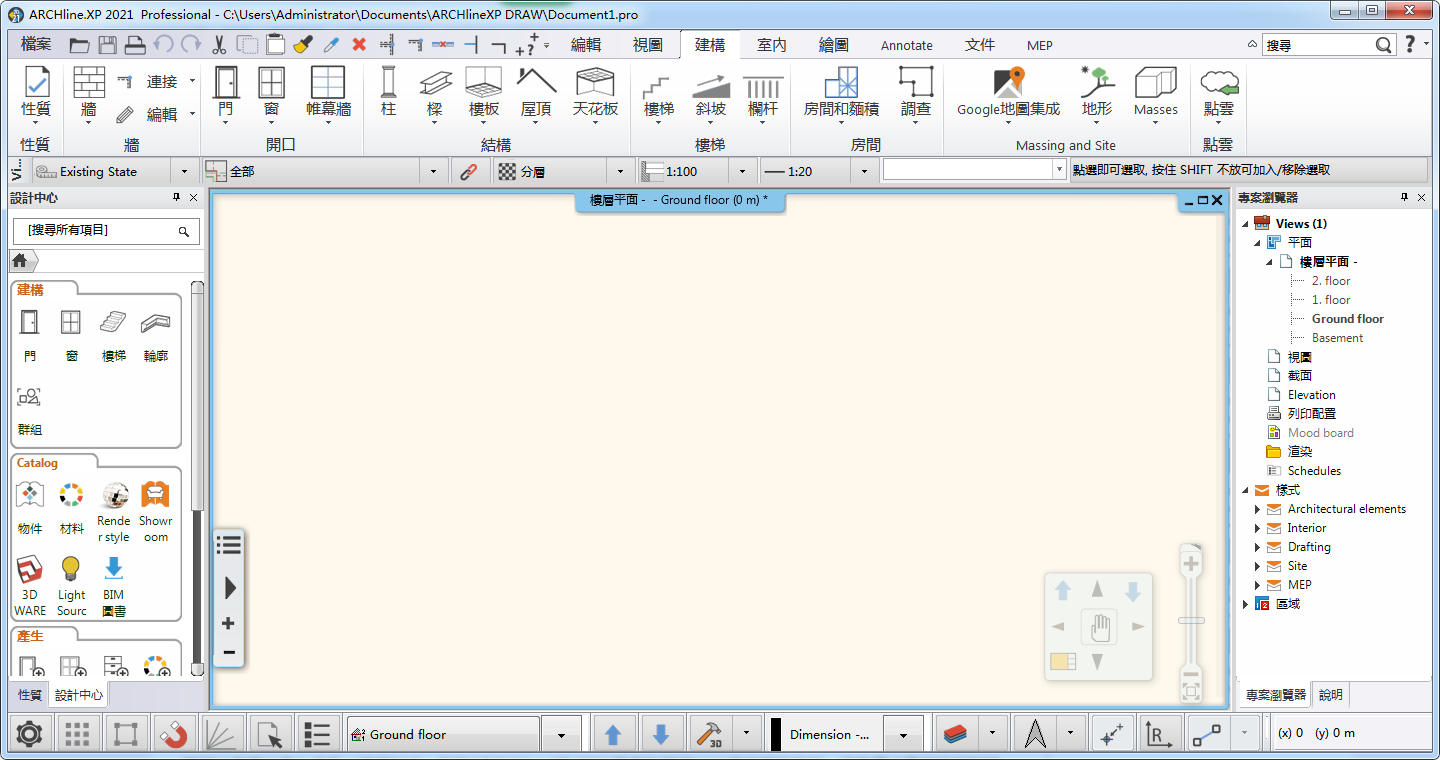
Task: Toggle the angle lines tracking button
Action: [222, 734]
